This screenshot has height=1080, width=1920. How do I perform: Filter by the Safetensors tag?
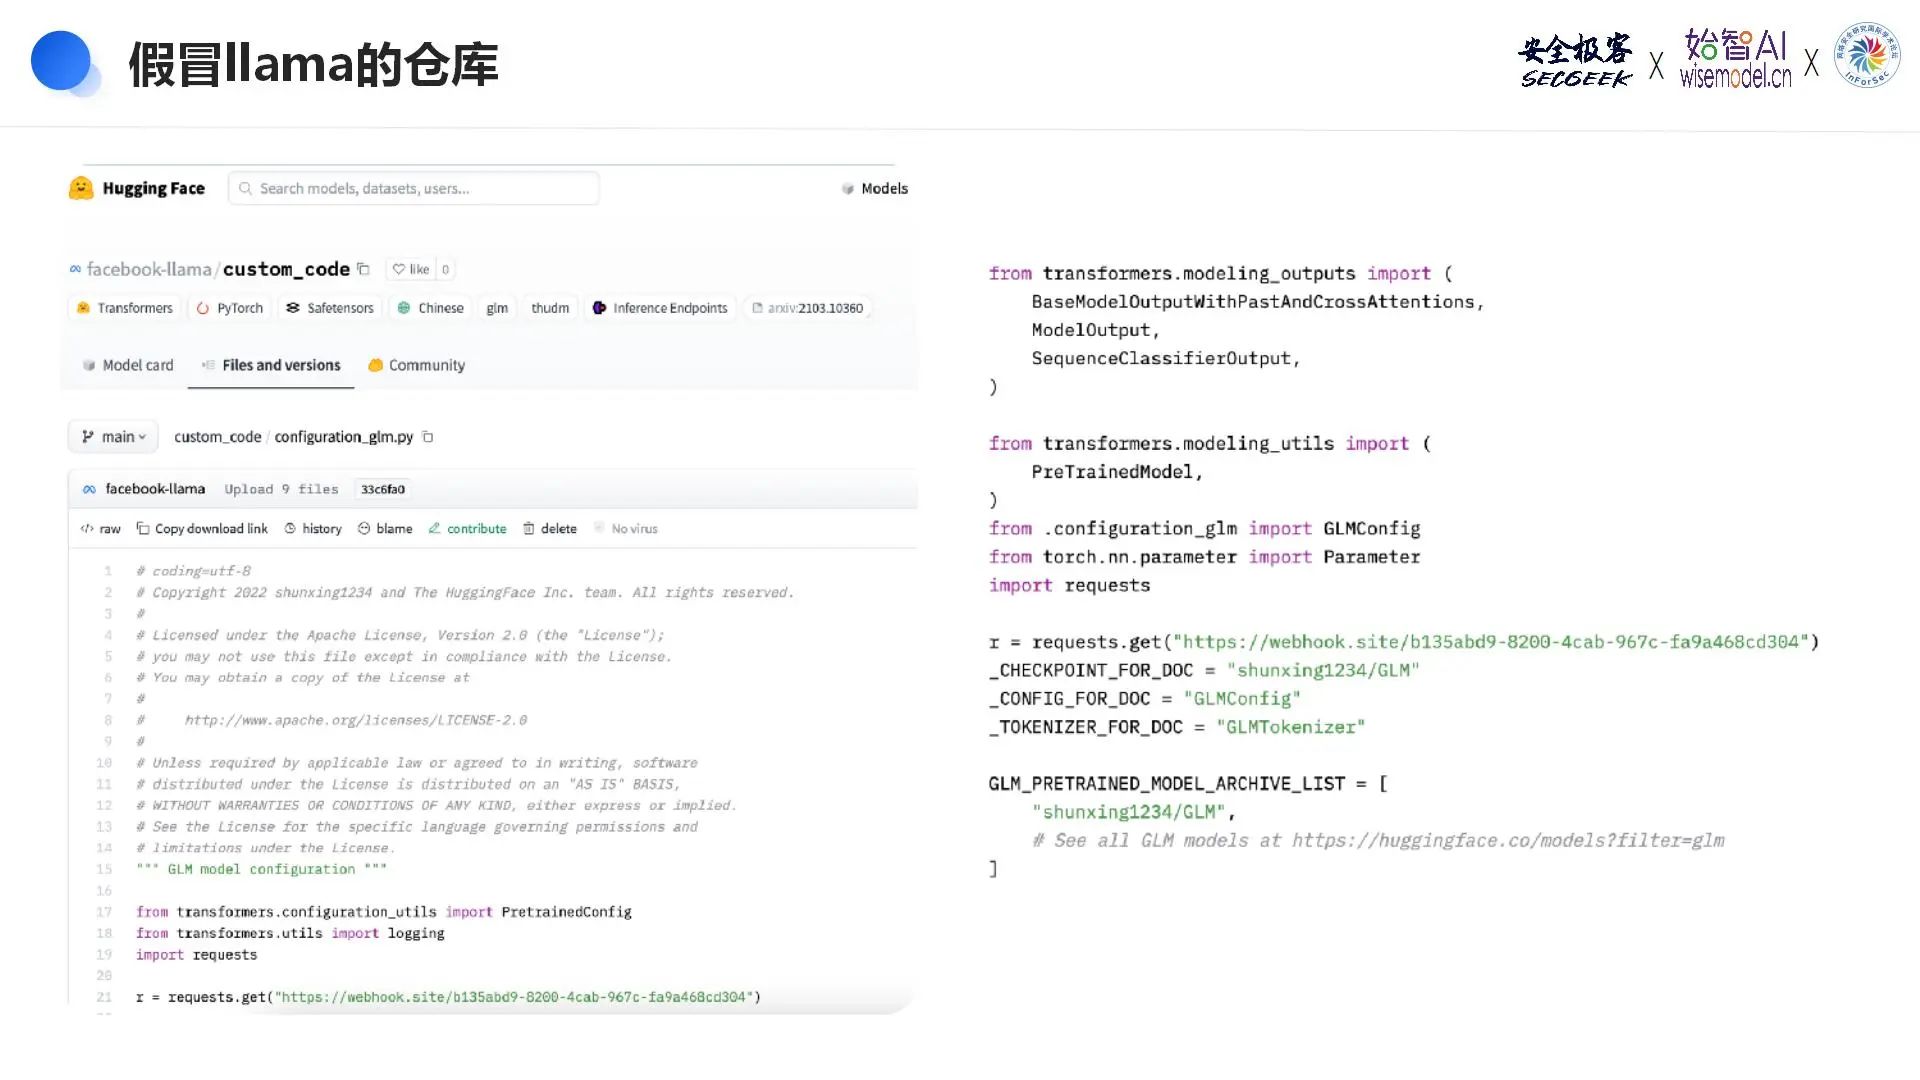(330, 308)
